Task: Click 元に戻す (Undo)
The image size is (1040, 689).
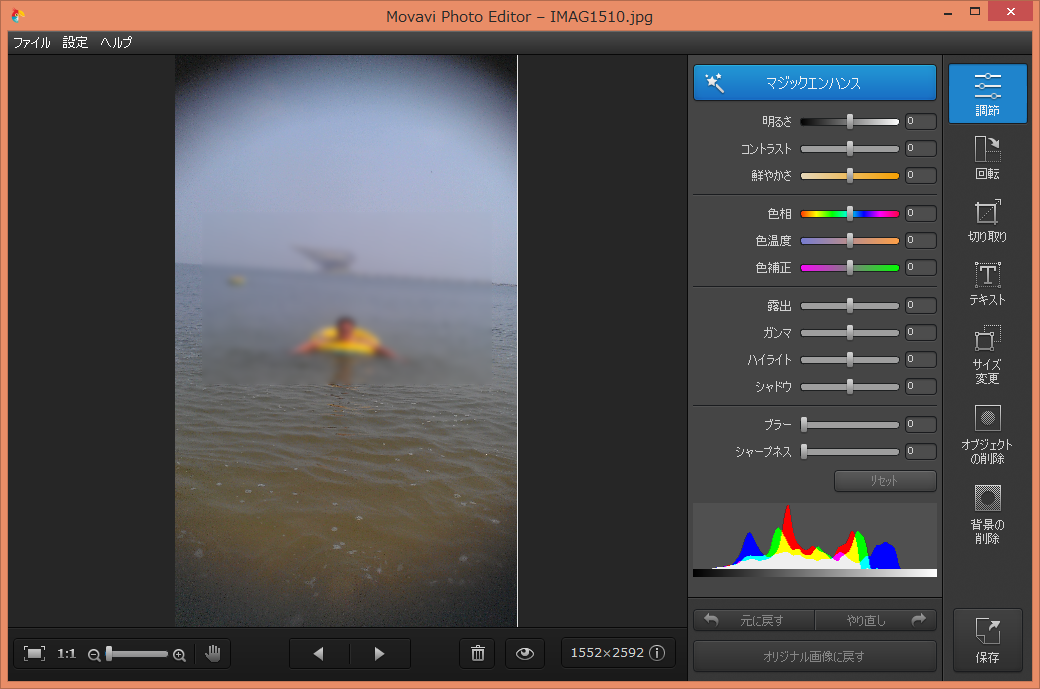Action: 753,621
